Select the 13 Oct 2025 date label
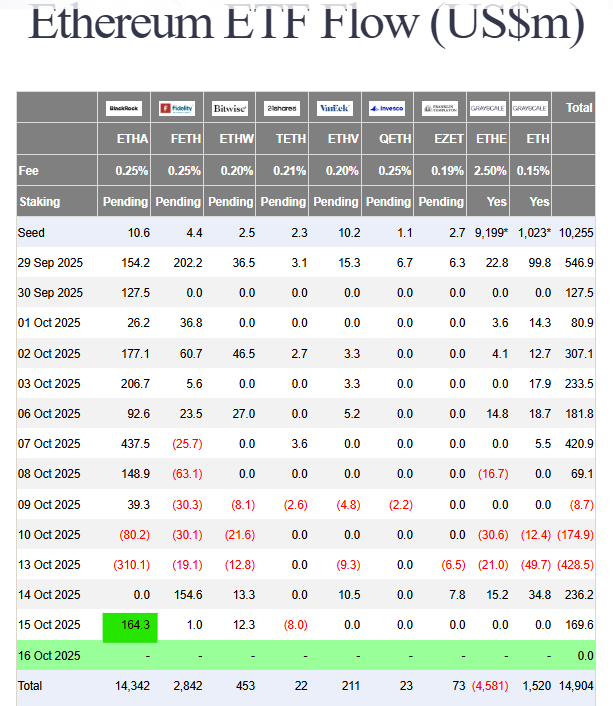 (50, 564)
